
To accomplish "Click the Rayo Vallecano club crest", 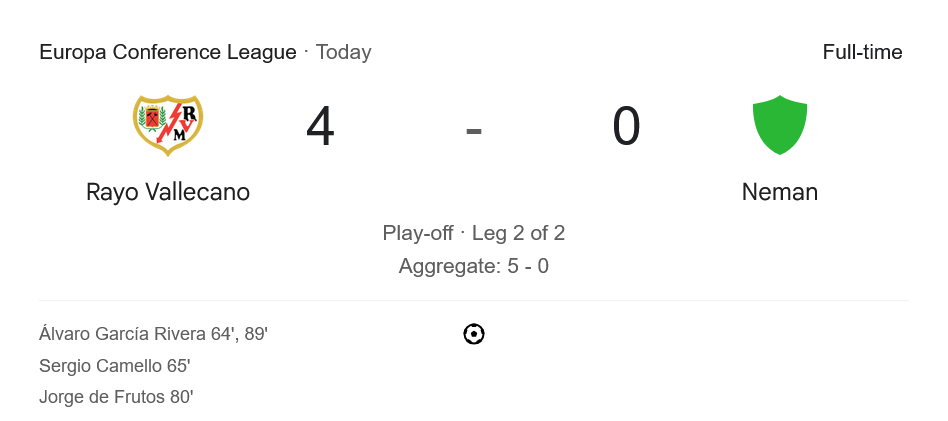I will click(168, 124).
